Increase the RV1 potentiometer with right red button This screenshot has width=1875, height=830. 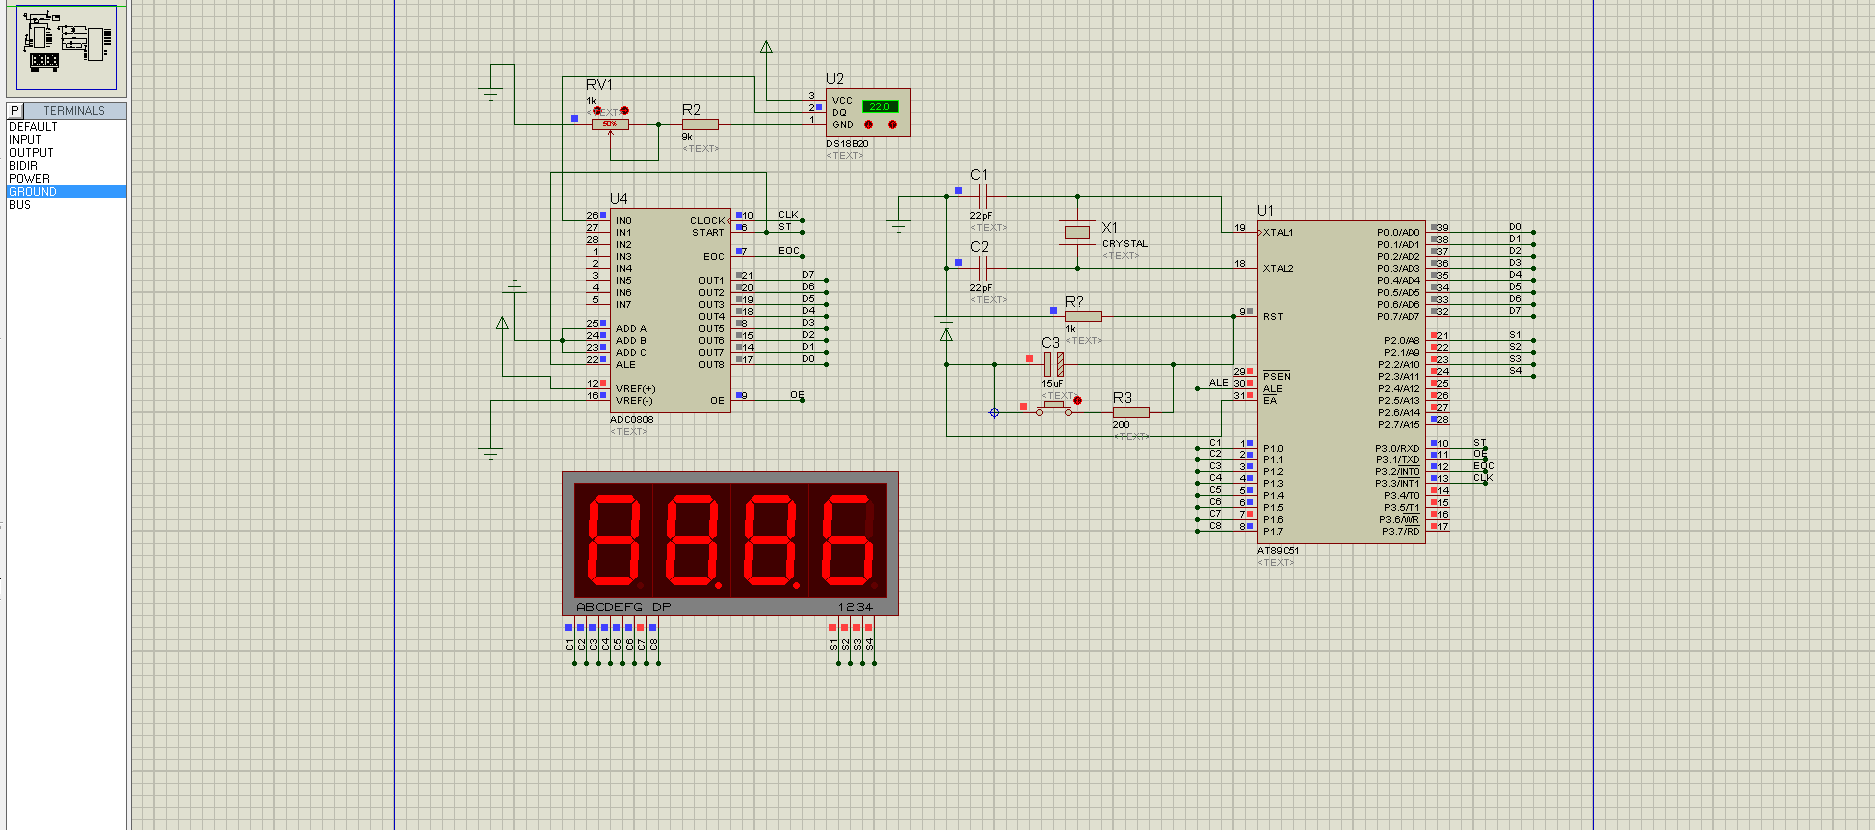(624, 110)
